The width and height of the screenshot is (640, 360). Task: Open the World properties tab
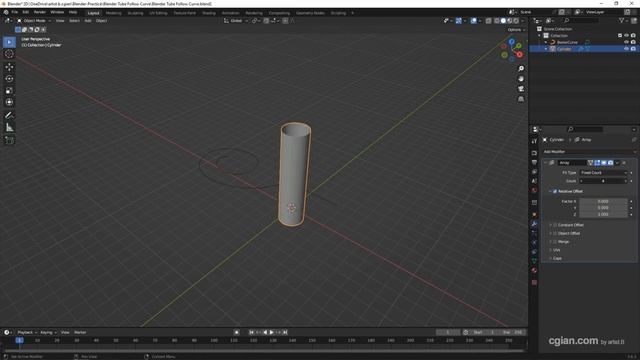tap(534, 190)
